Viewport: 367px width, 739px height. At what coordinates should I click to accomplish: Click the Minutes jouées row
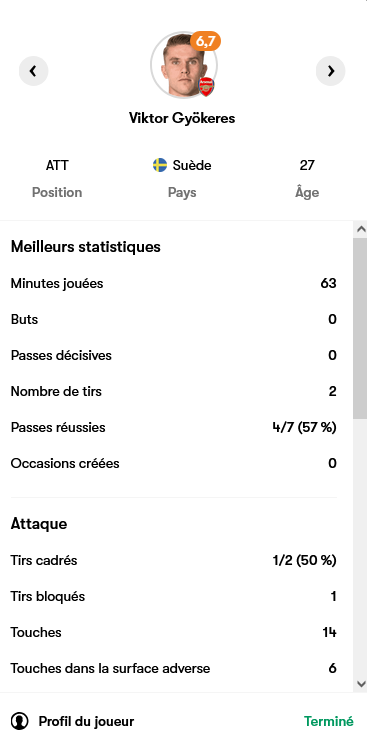click(x=174, y=283)
